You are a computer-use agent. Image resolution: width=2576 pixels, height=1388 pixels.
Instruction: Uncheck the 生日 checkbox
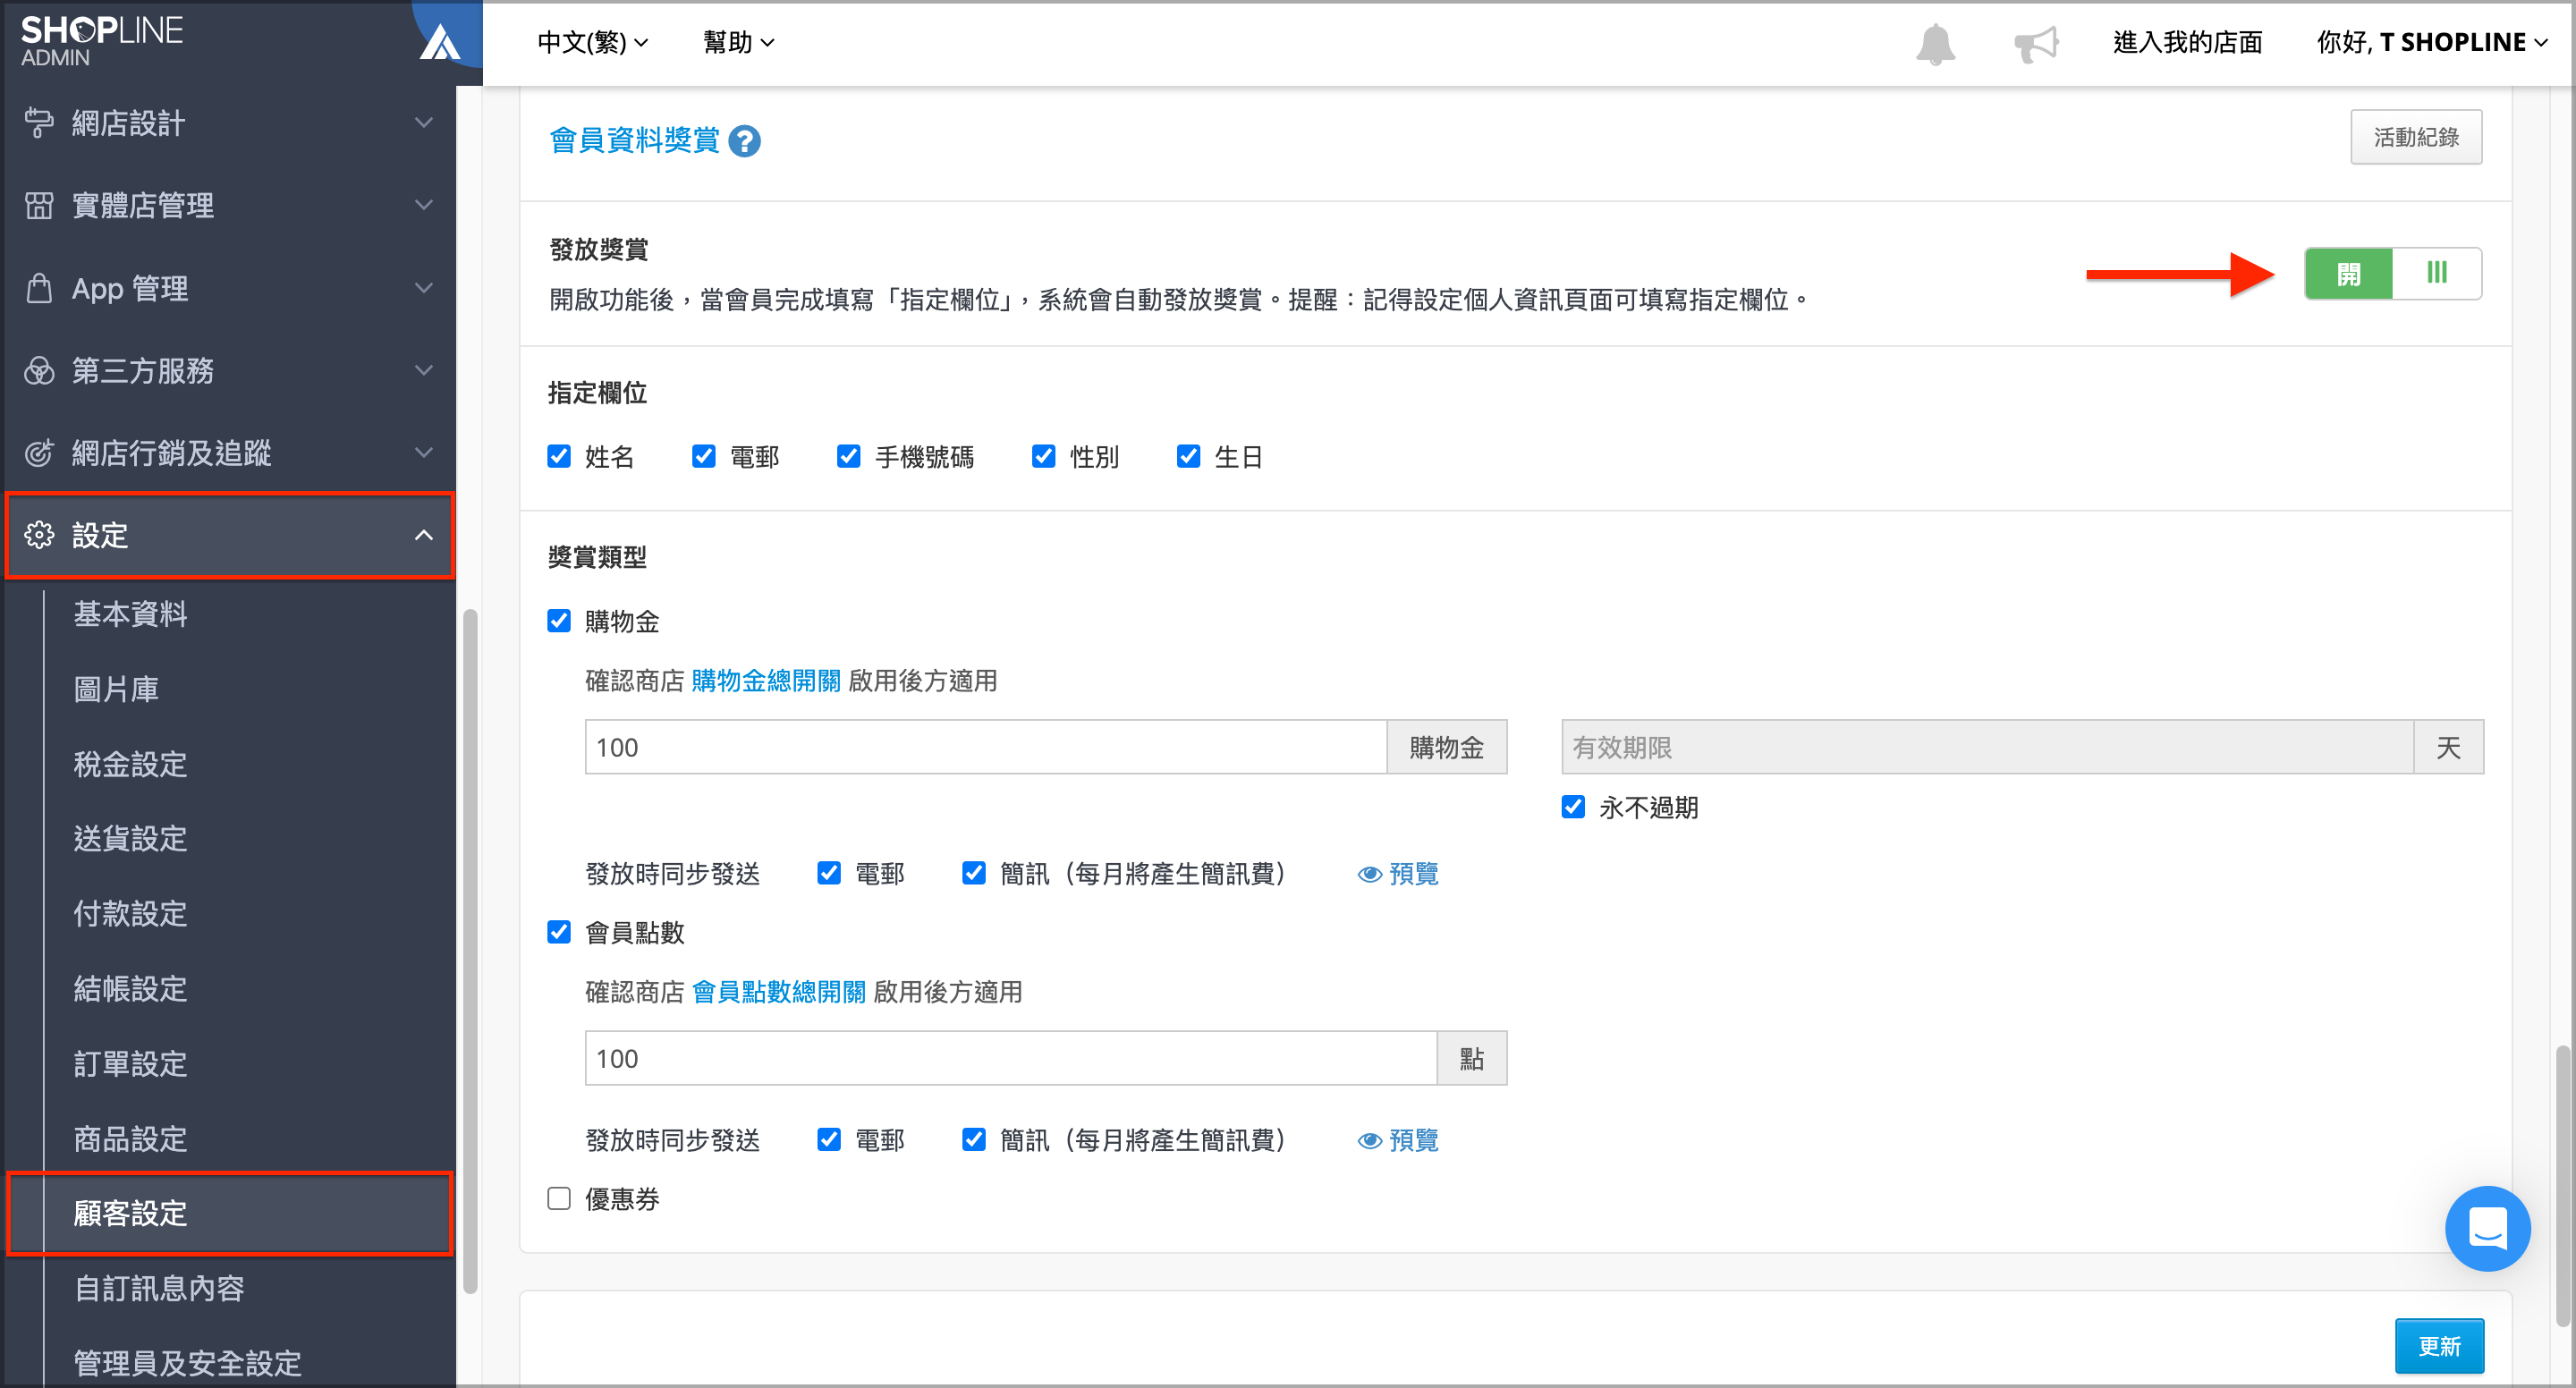click(1189, 456)
